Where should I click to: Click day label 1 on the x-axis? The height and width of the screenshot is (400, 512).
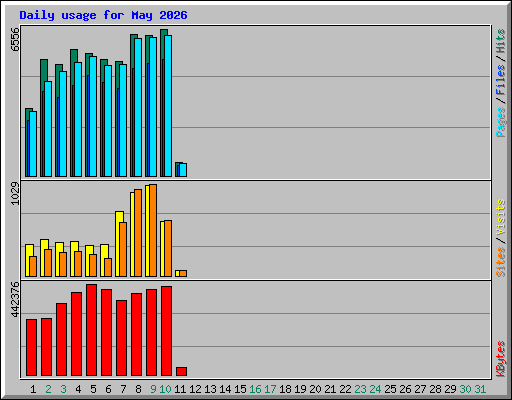pyautogui.click(x=33, y=389)
